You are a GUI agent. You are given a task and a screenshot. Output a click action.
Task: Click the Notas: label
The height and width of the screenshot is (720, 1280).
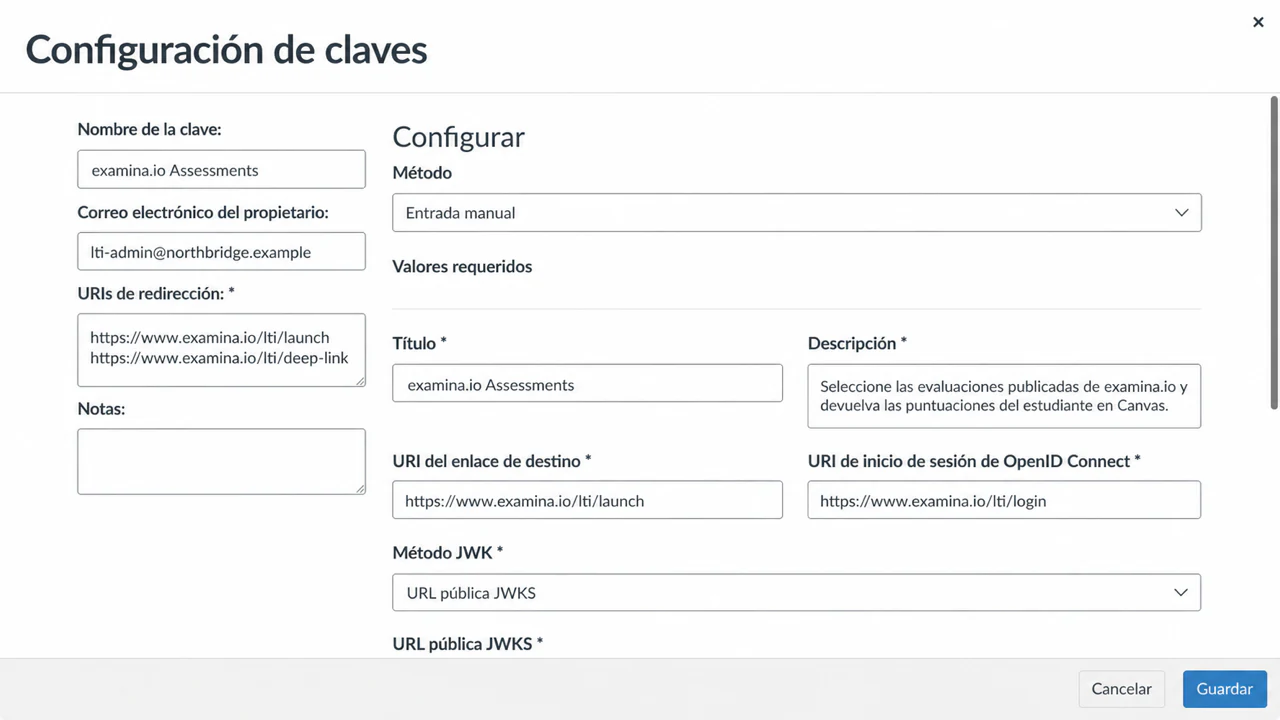[101, 409]
